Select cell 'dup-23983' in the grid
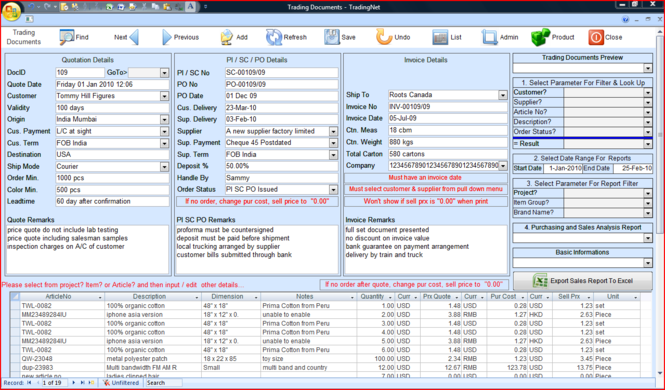665x390 pixels. pyautogui.click(x=62, y=368)
